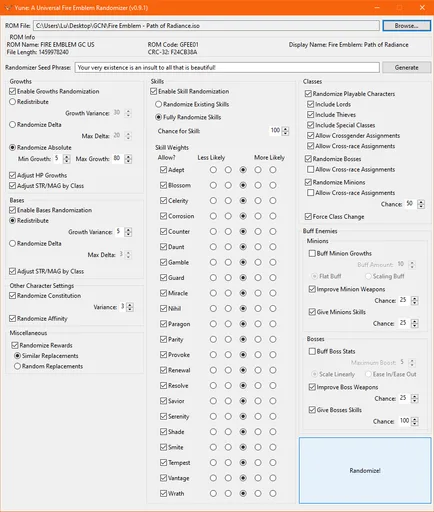Click the Chance for Skill stepper

point(285,131)
